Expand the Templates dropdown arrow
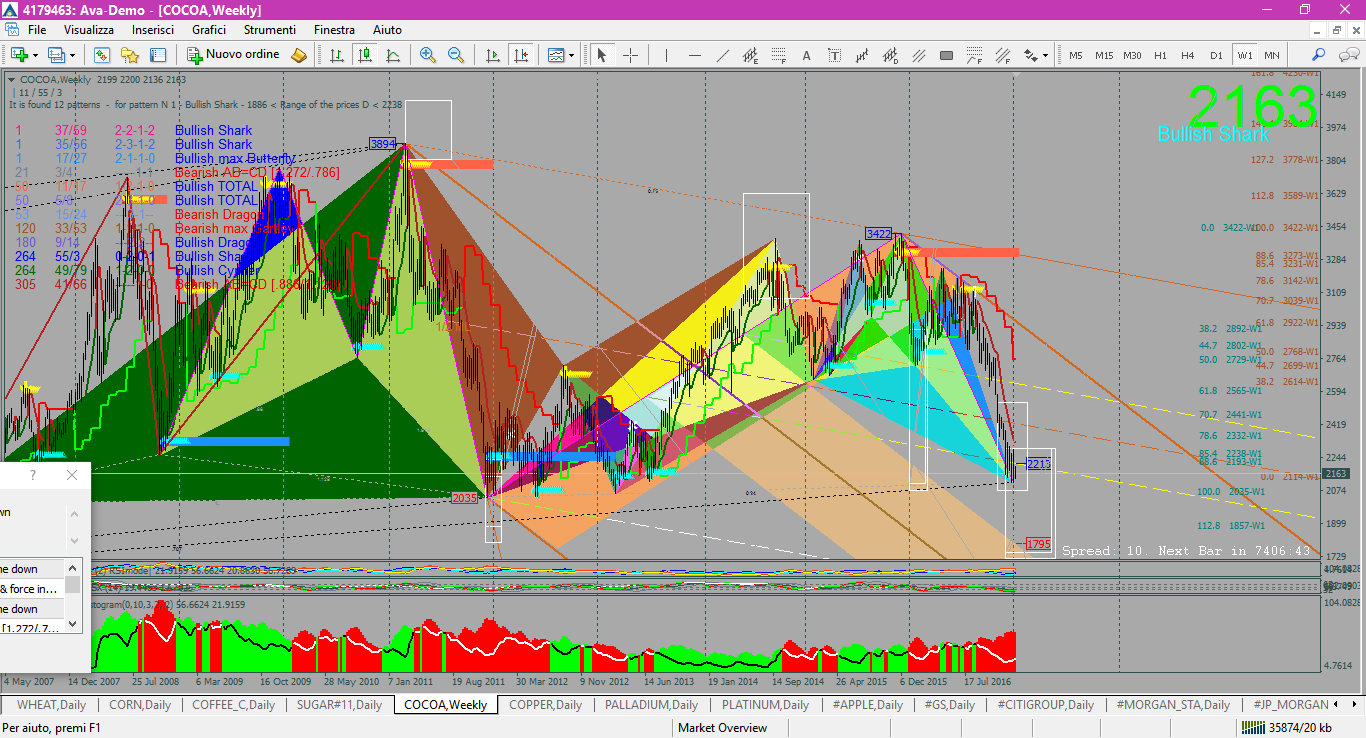 [572, 55]
